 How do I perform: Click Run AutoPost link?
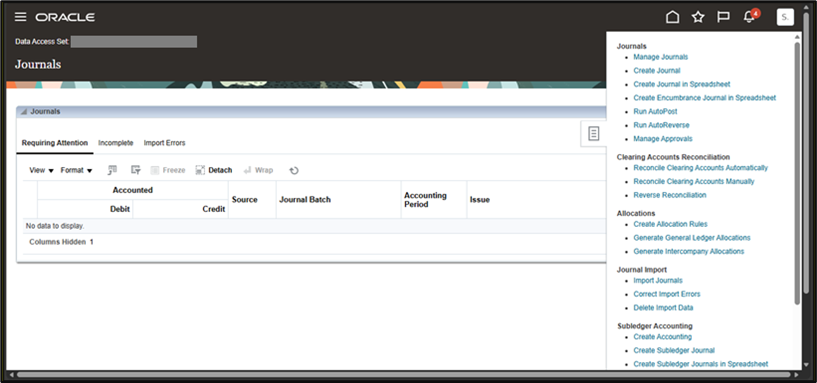655,112
